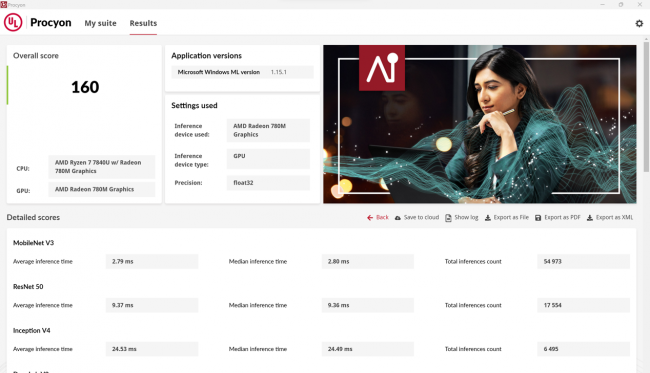Click ResNet 50 inferences count 17 554
650x373 pixels.
tap(583, 305)
